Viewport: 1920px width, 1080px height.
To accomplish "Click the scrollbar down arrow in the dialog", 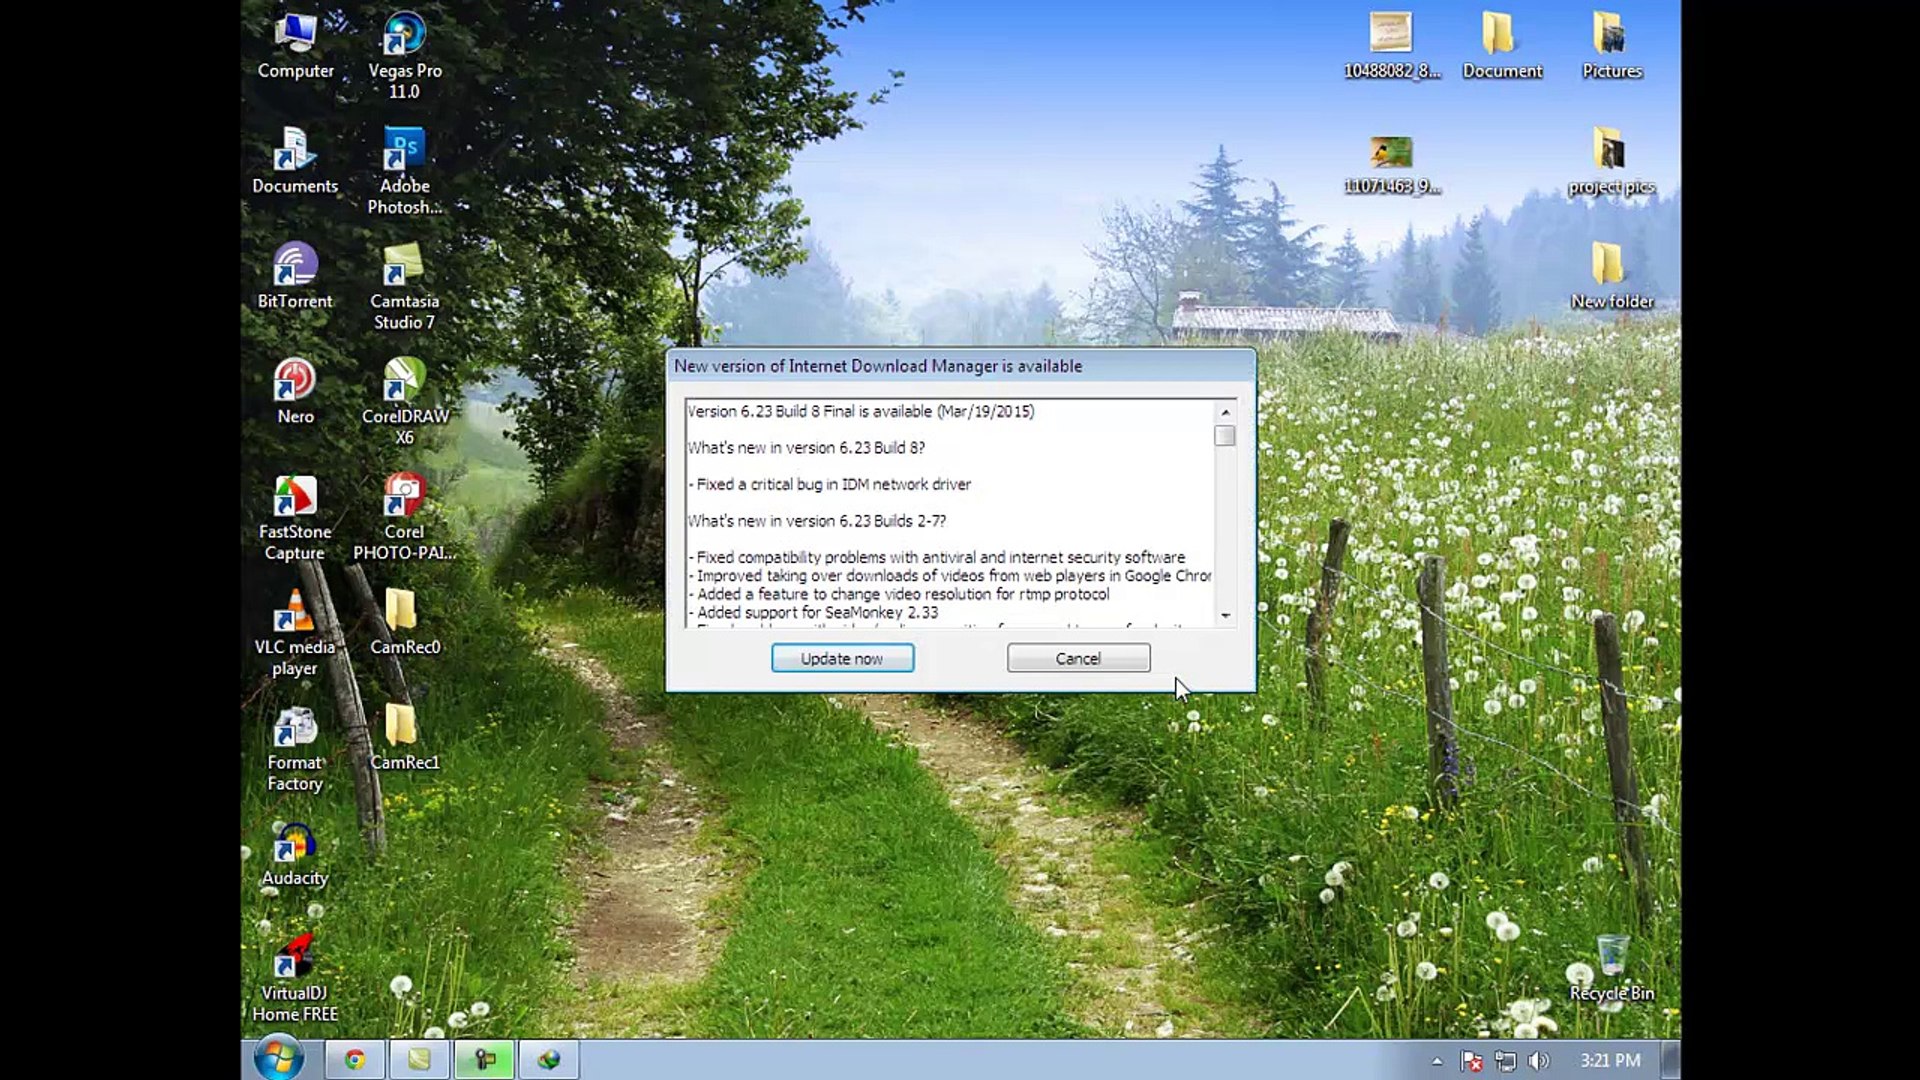I will coord(1226,613).
